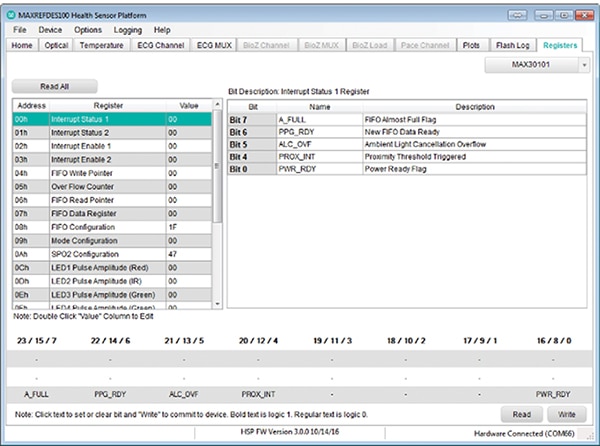Switch to the ECG Channel tab

tap(160, 46)
